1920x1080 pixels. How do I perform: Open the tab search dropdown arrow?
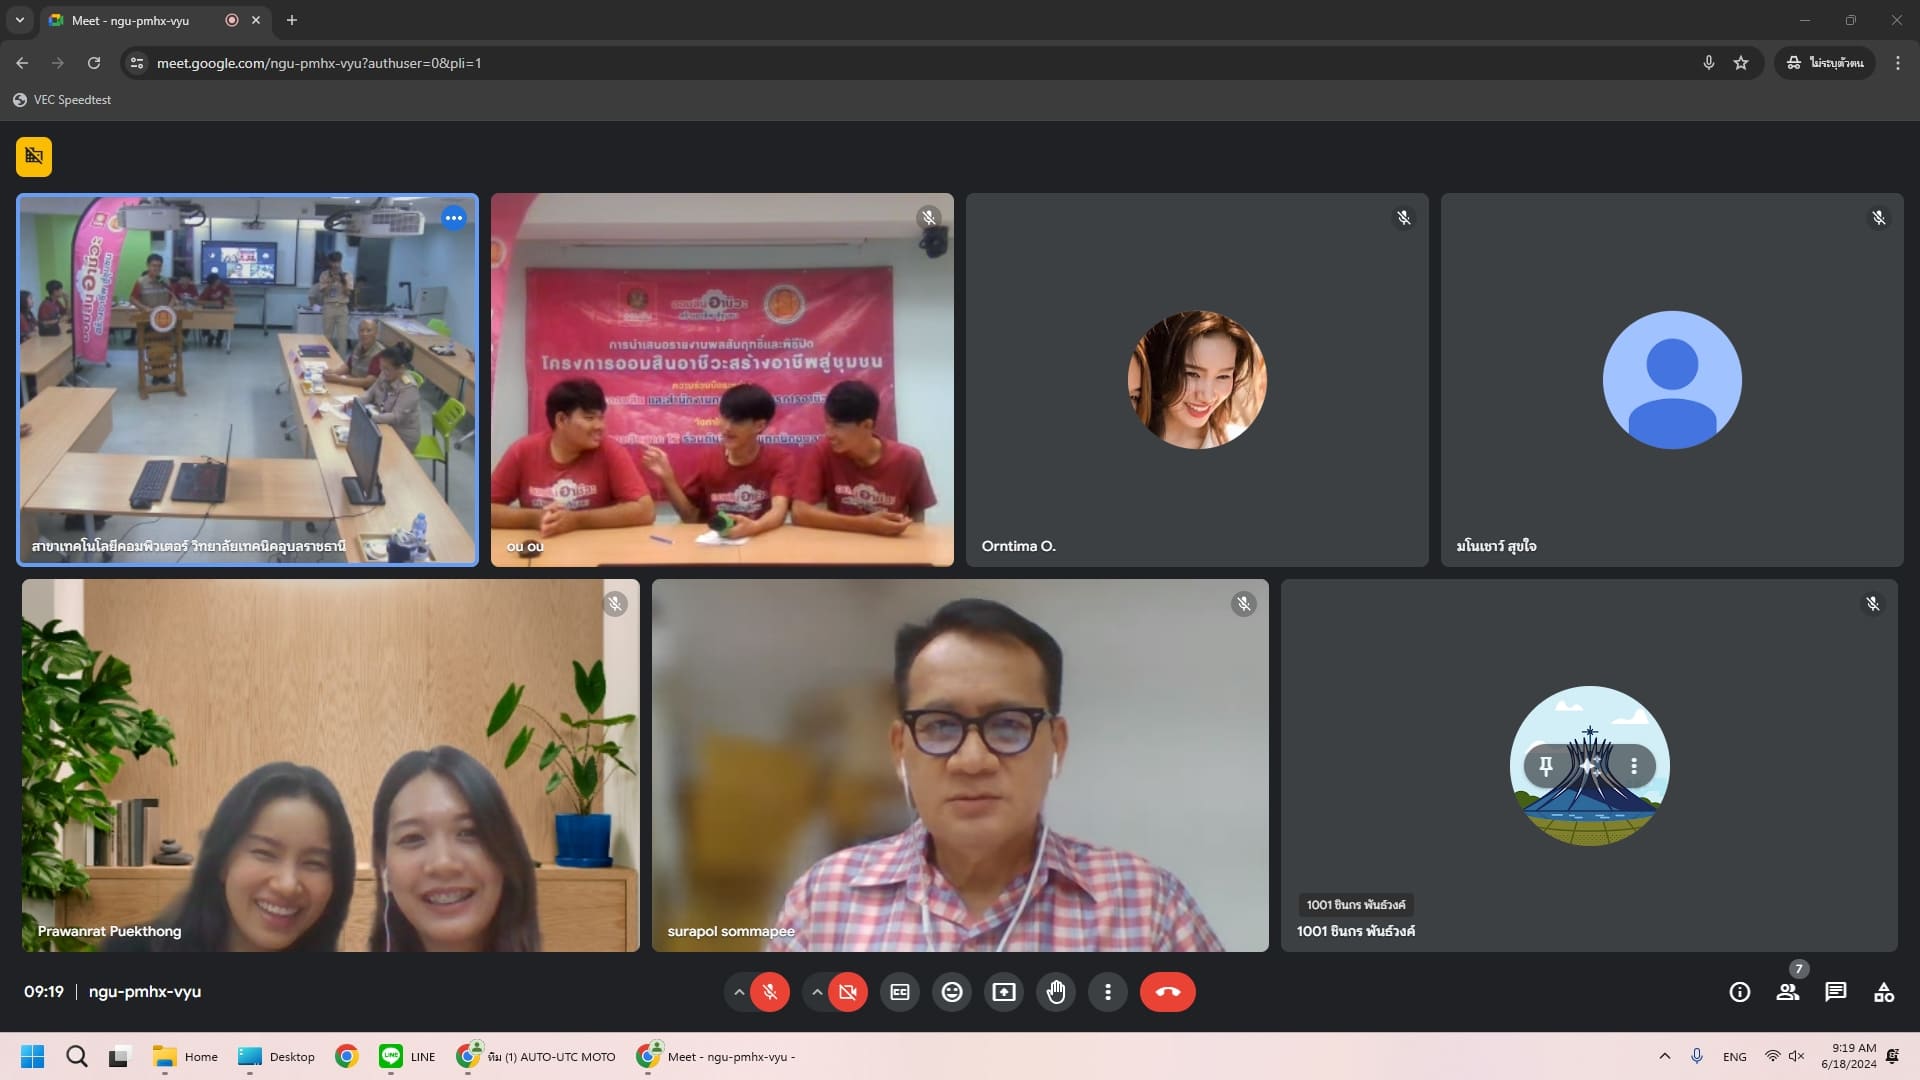point(19,20)
